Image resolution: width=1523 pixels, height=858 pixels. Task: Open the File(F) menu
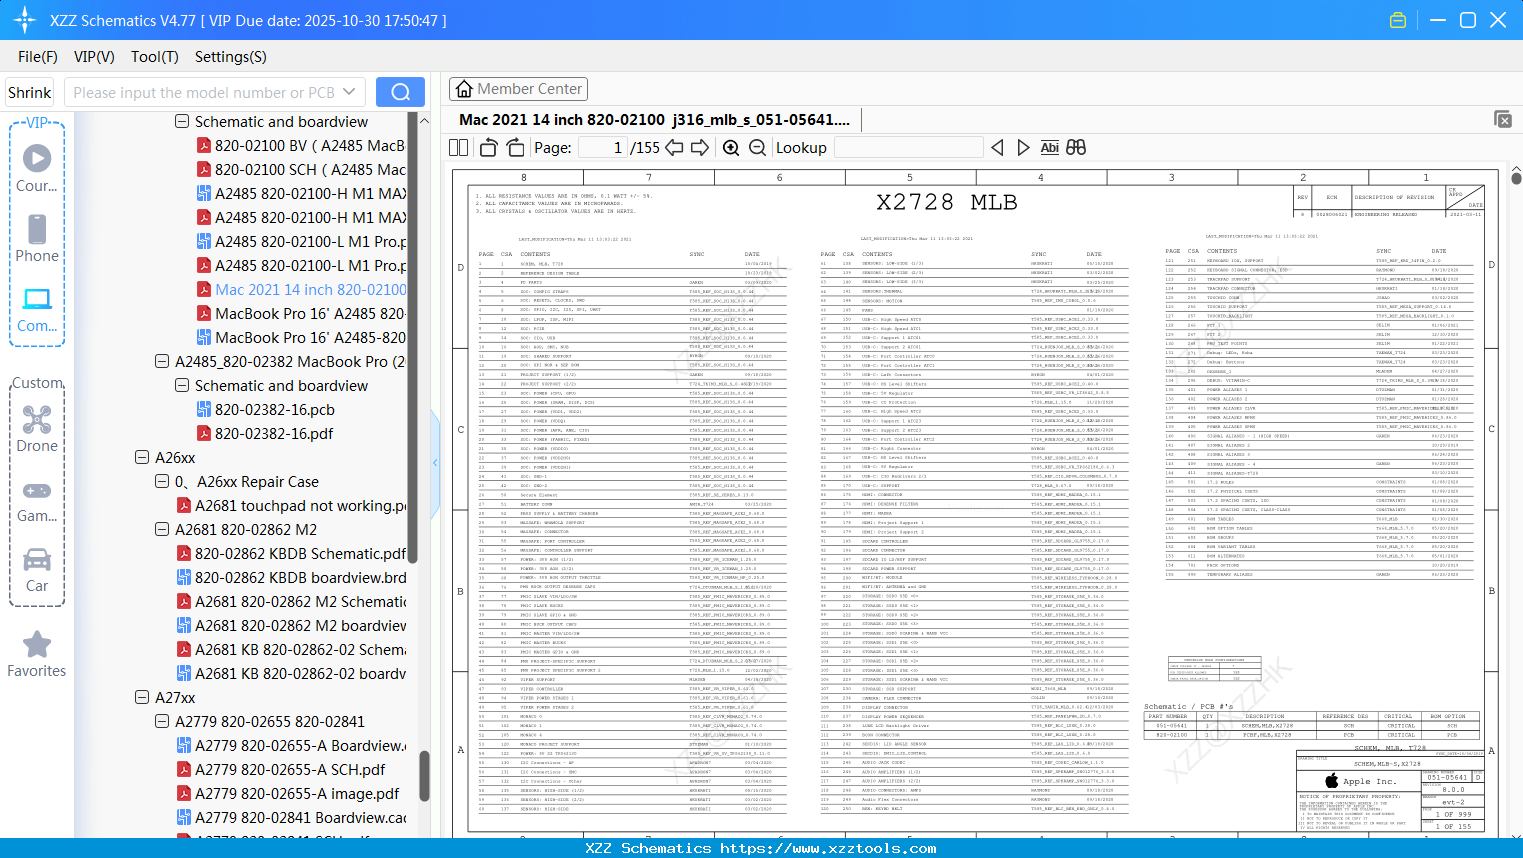click(x=38, y=57)
